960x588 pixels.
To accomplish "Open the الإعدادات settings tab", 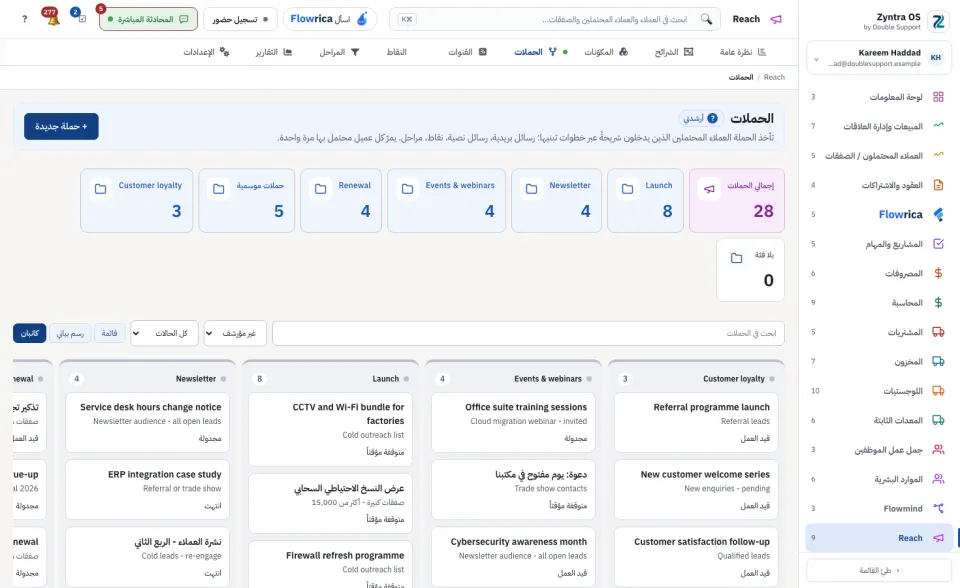I will pos(206,52).
